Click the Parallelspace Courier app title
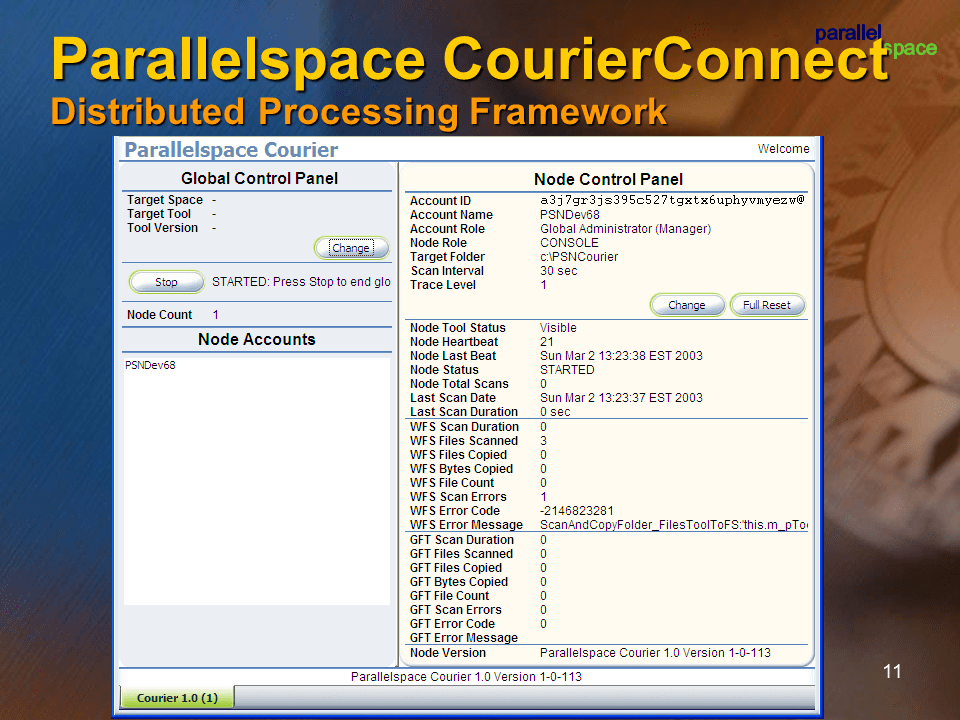 pyautogui.click(x=231, y=150)
